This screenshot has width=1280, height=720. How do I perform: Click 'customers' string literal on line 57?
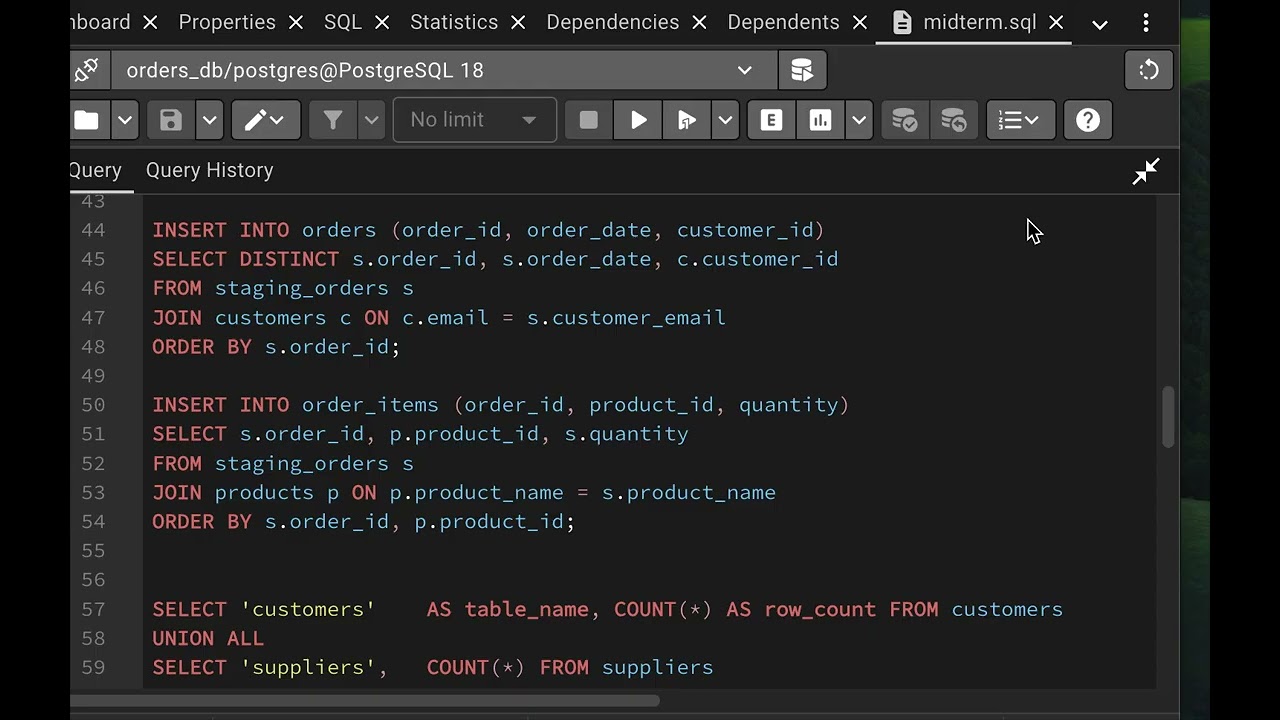[308, 609]
